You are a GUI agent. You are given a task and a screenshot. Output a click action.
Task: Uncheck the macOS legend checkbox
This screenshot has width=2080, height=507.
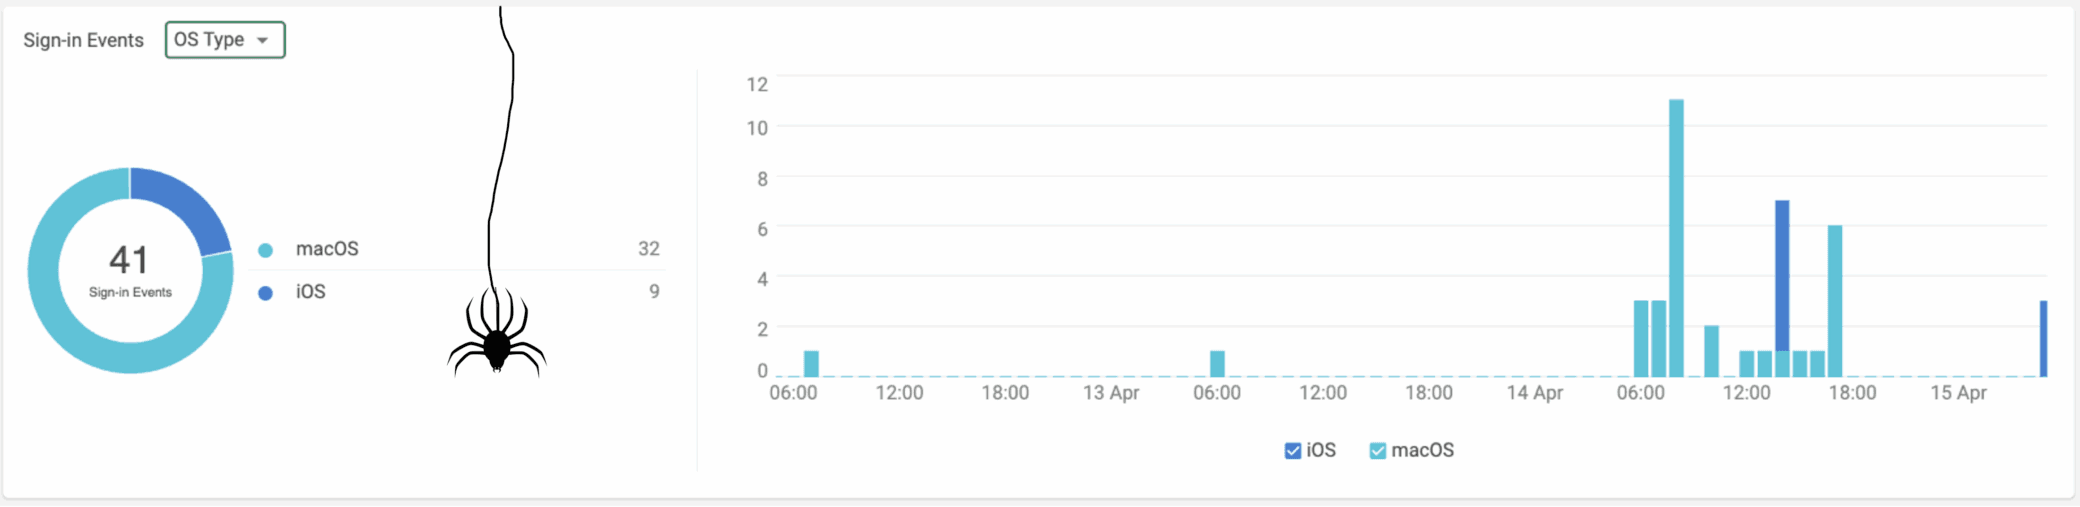(x=1377, y=451)
